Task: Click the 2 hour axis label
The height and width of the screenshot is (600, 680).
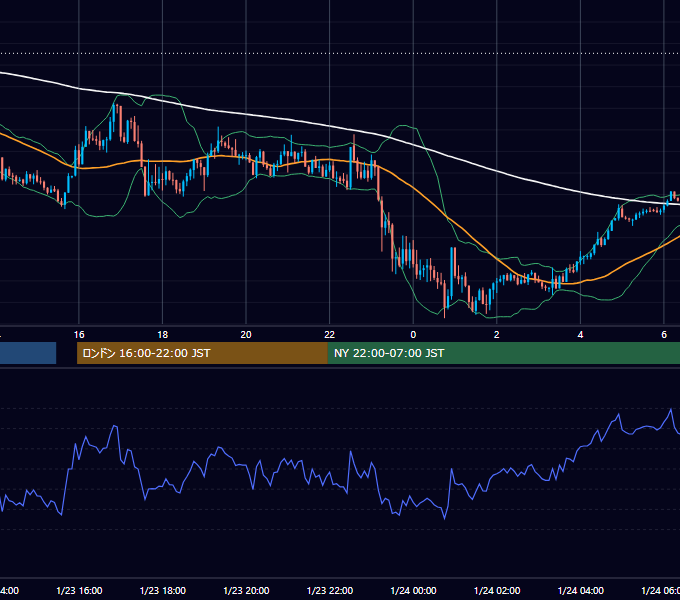Action: [497, 335]
